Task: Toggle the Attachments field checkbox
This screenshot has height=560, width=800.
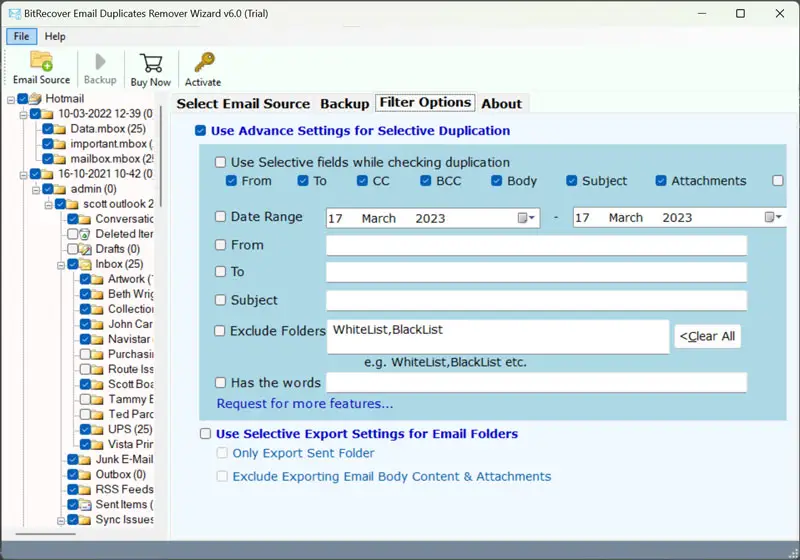Action: tap(661, 181)
